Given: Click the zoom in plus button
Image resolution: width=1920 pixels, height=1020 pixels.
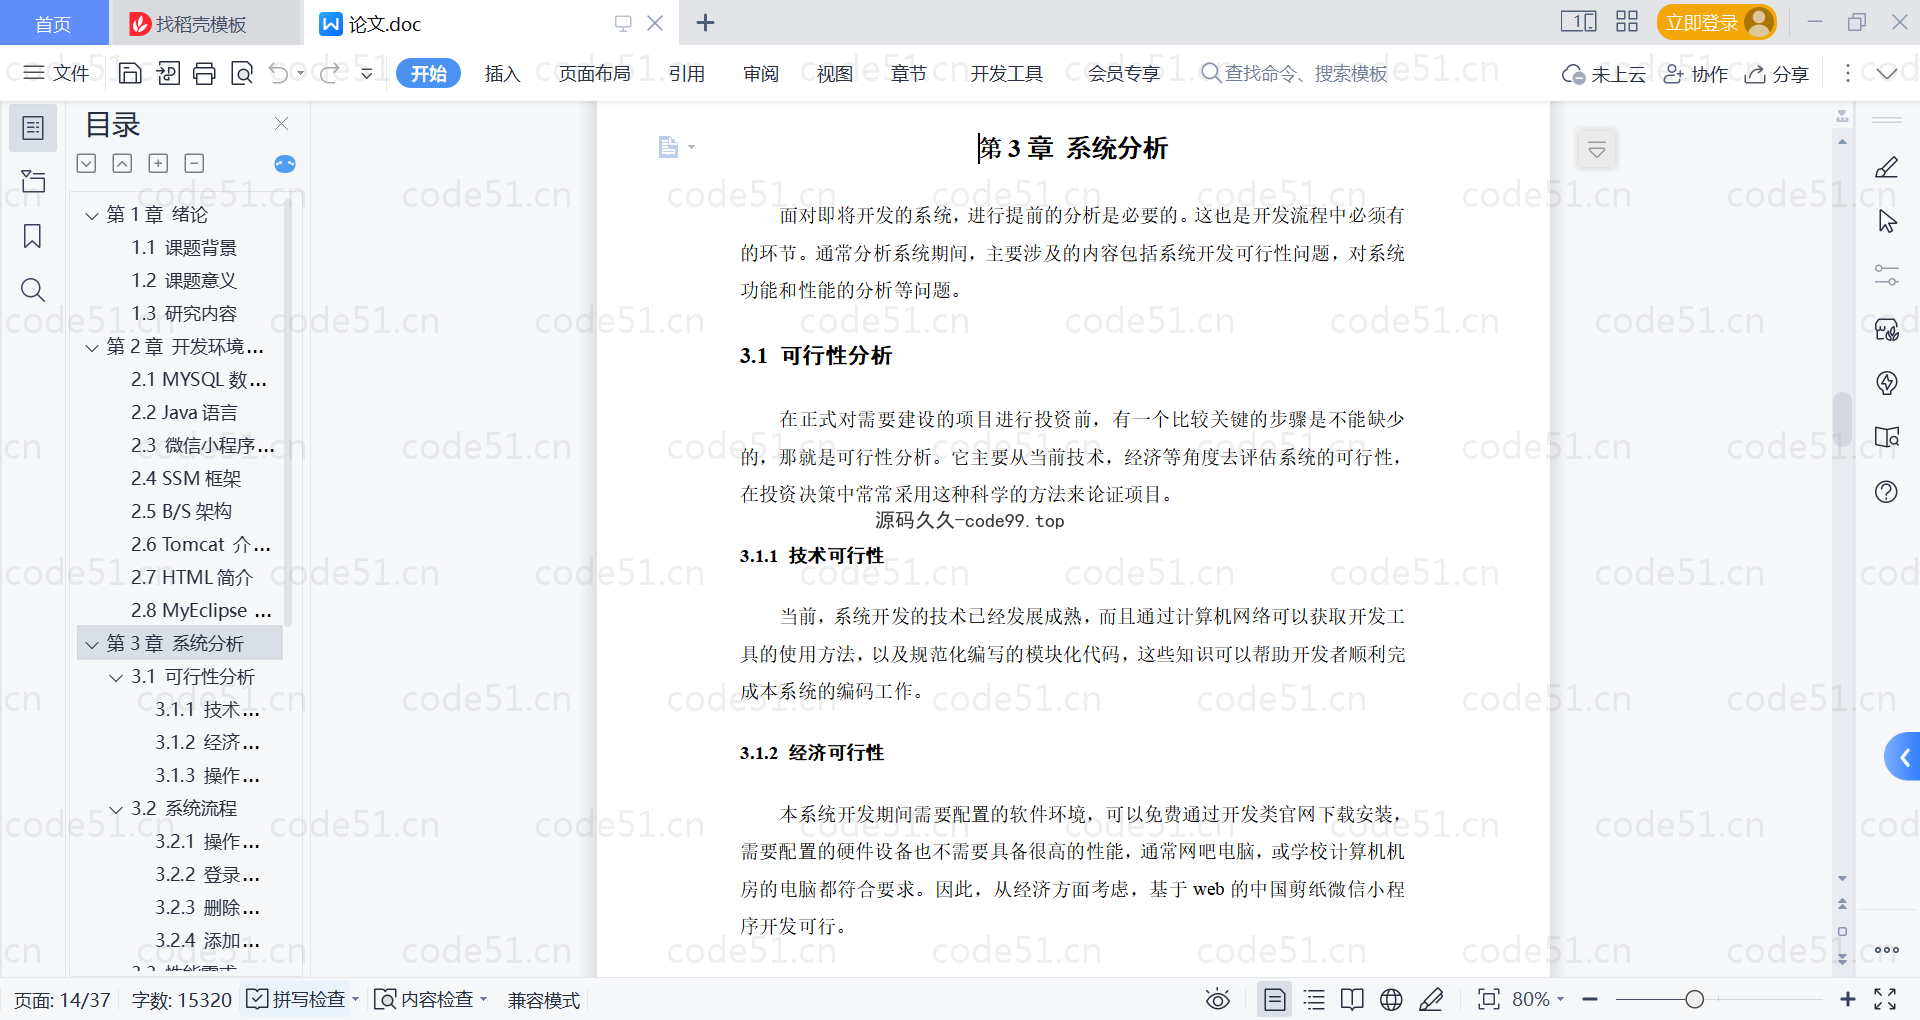Looking at the screenshot, I should (1847, 999).
